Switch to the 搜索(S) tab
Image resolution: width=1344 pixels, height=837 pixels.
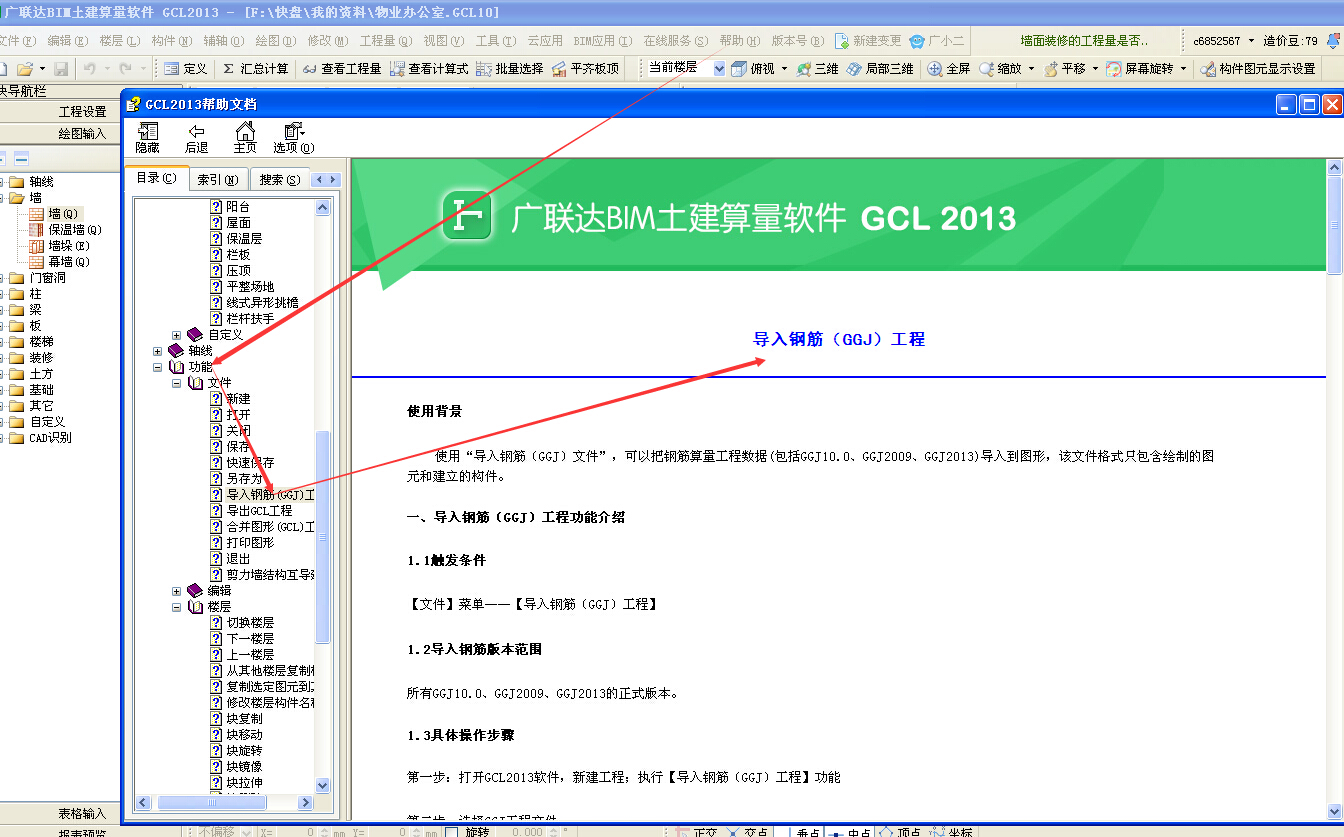[x=279, y=180]
